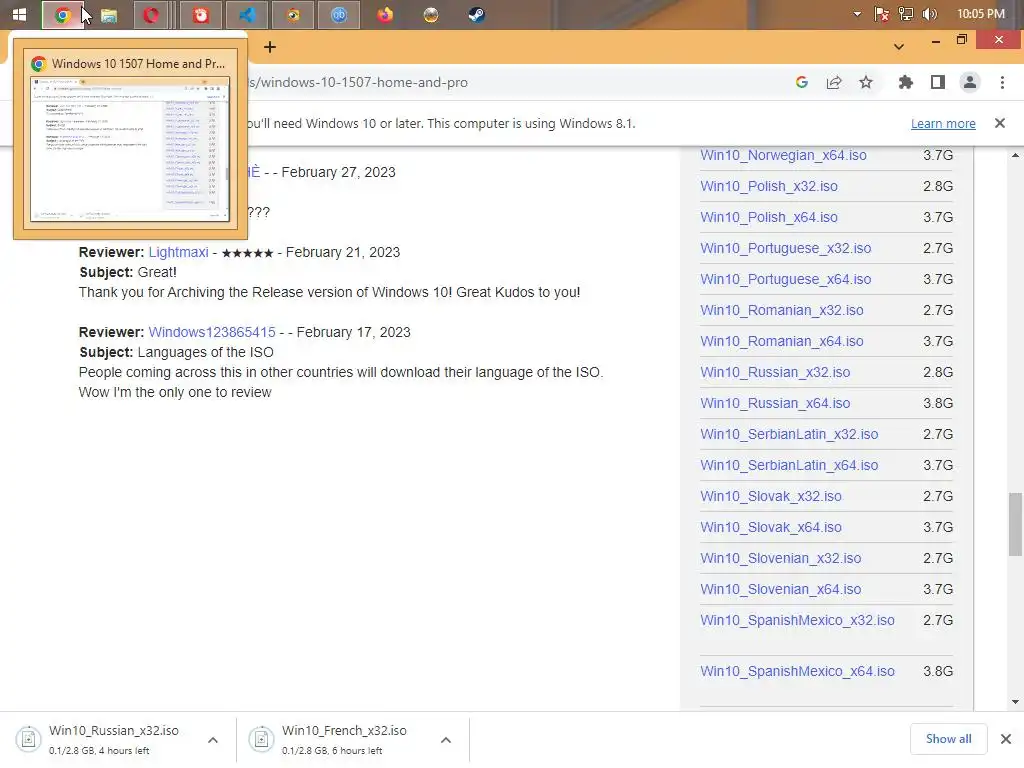
Task: Open Action Center flag tray icon
Action: coord(882,14)
